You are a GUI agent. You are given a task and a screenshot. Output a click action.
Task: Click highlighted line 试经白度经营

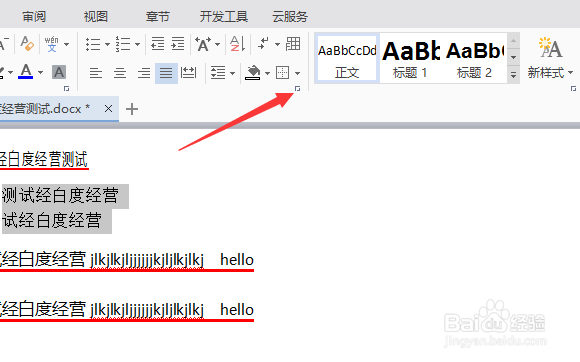click(52, 220)
